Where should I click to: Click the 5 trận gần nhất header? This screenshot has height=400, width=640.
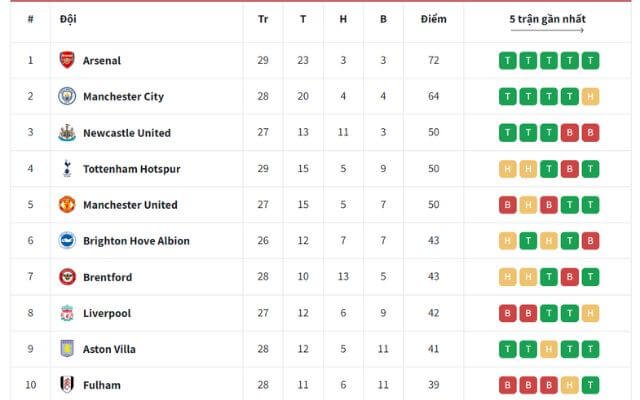tap(547, 19)
